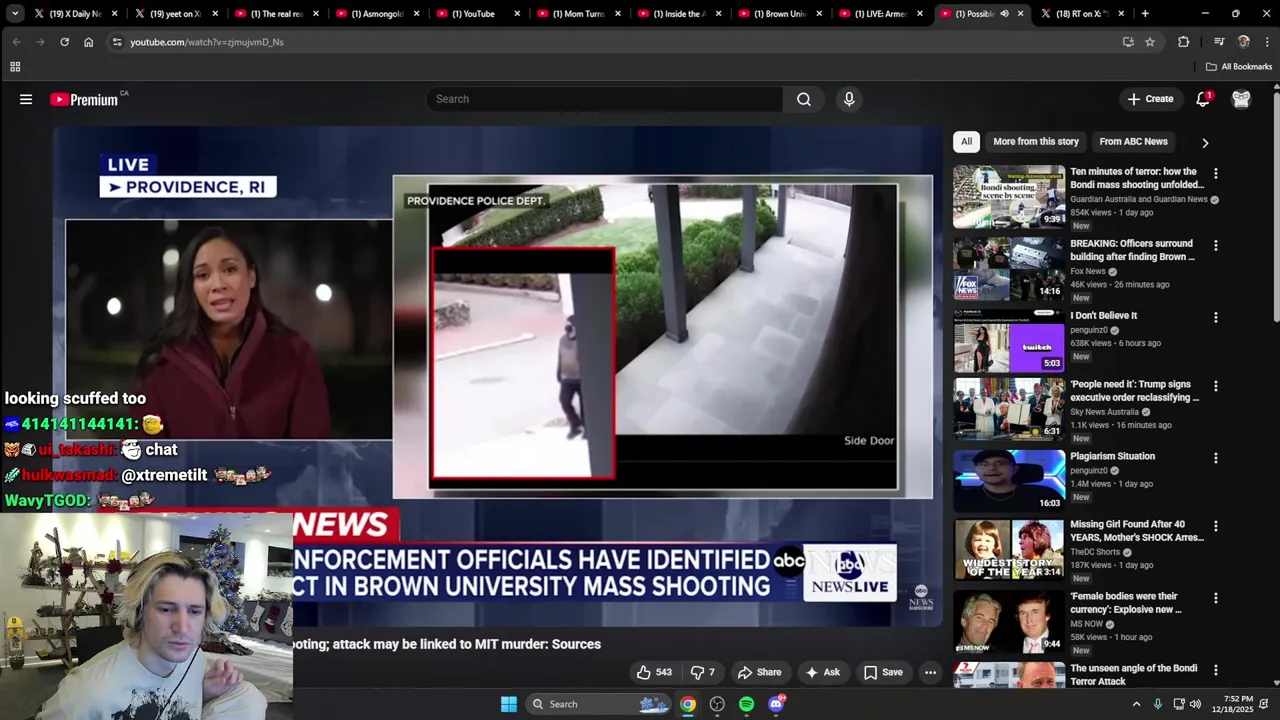The image size is (1280, 720).
Task: Open options for BREAKING Officers surround video
Action: click(1215, 245)
